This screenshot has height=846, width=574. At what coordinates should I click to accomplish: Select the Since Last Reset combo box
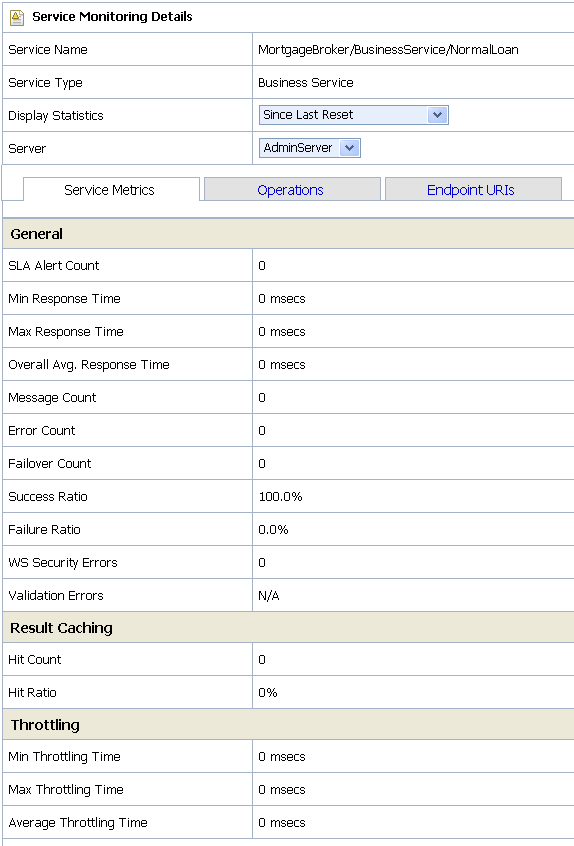tap(353, 115)
